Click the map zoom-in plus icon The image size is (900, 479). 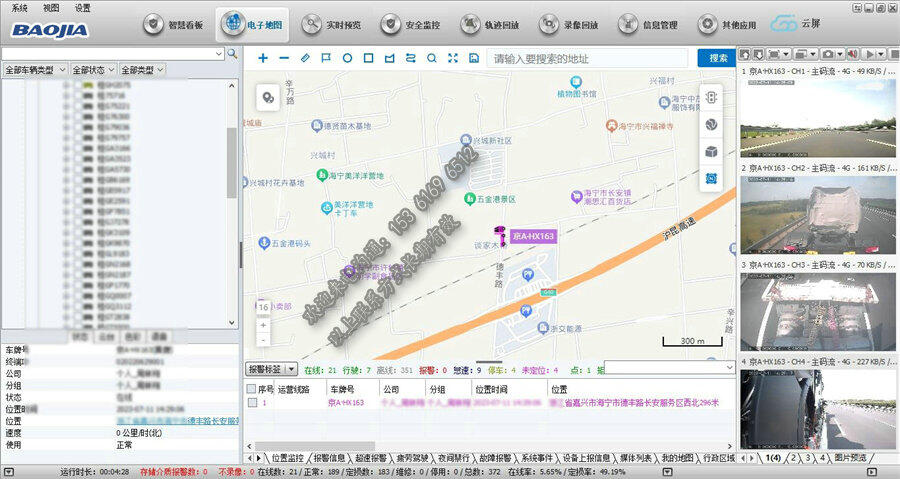(x=263, y=58)
